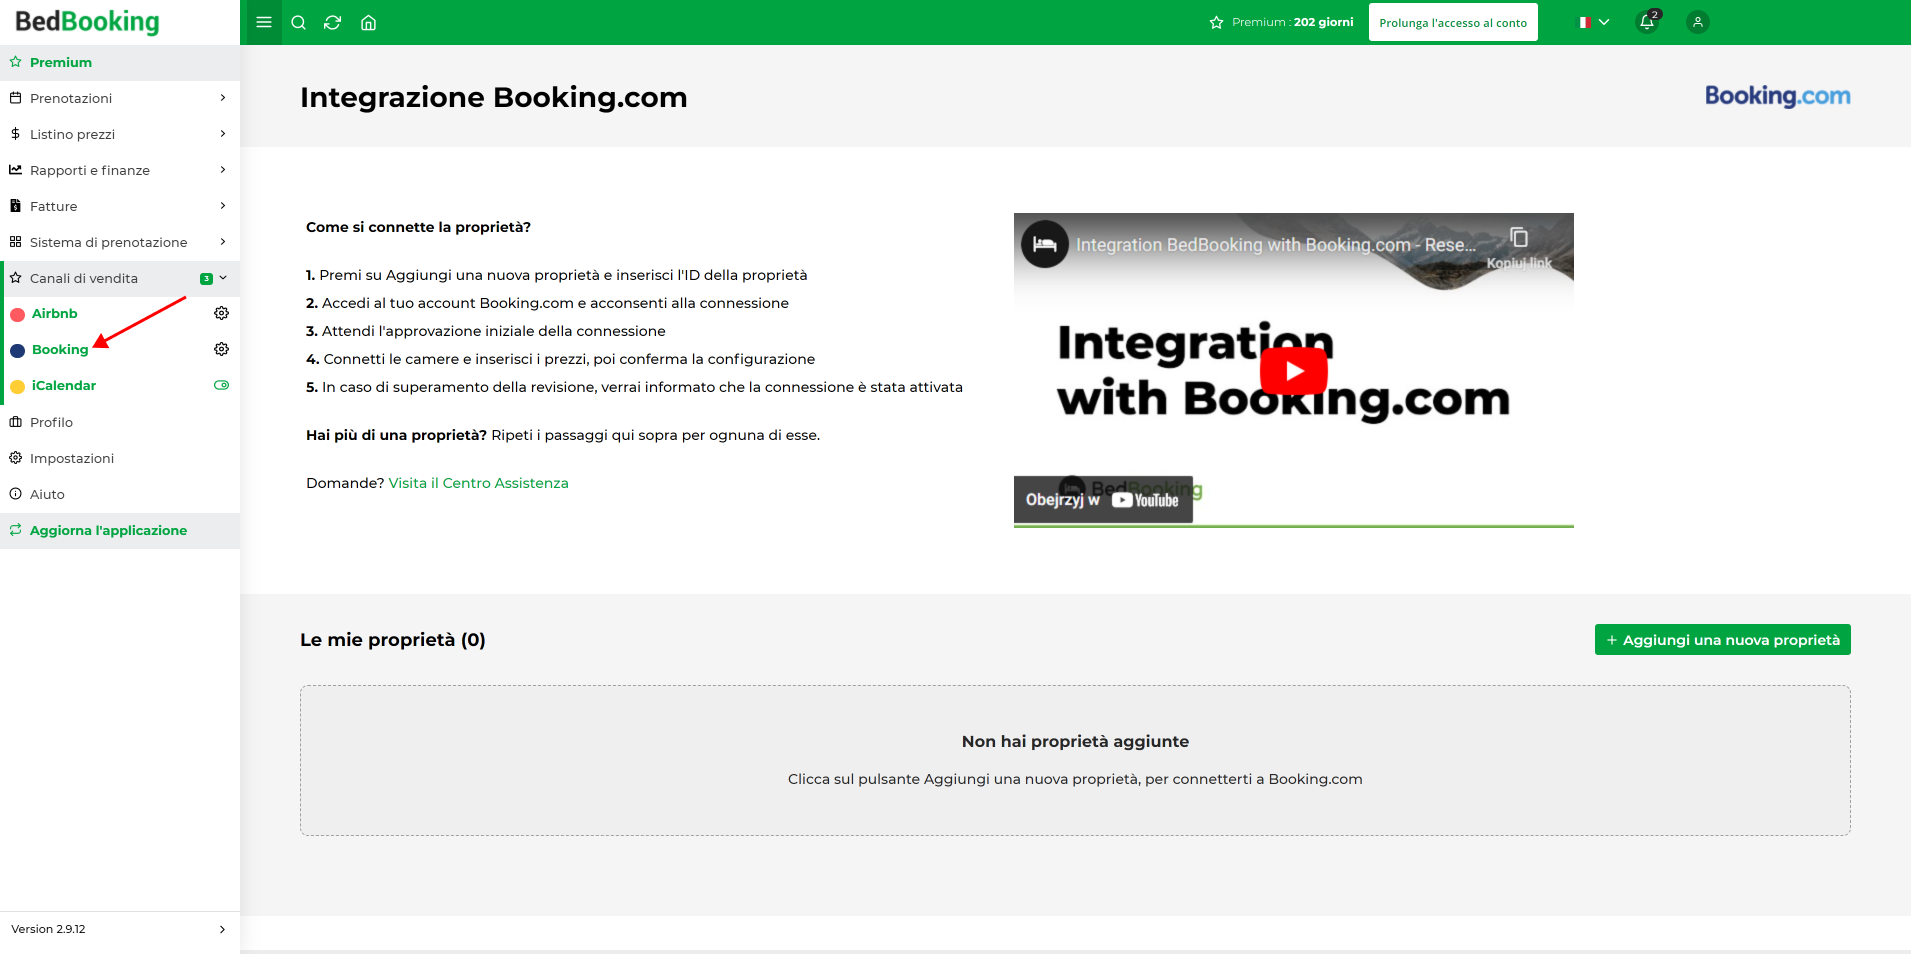Viewport: 1911px width, 954px height.
Task: Expand Rapporti e finanze chevron
Action: (222, 170)
